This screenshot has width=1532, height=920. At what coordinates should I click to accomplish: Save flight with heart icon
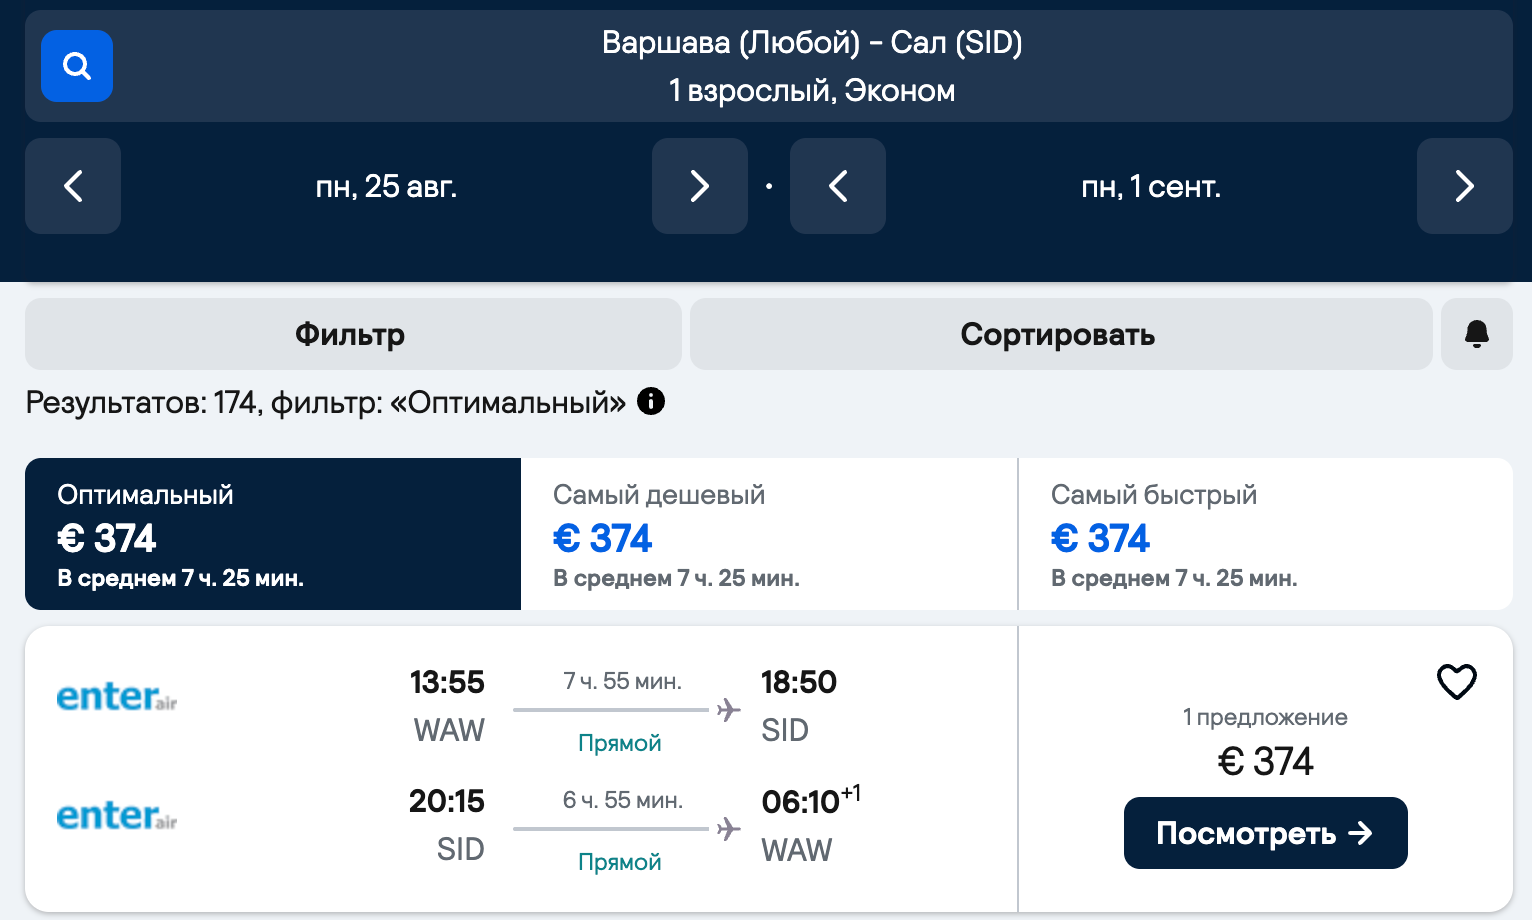pyautogui.click(x=1456, y=682)
